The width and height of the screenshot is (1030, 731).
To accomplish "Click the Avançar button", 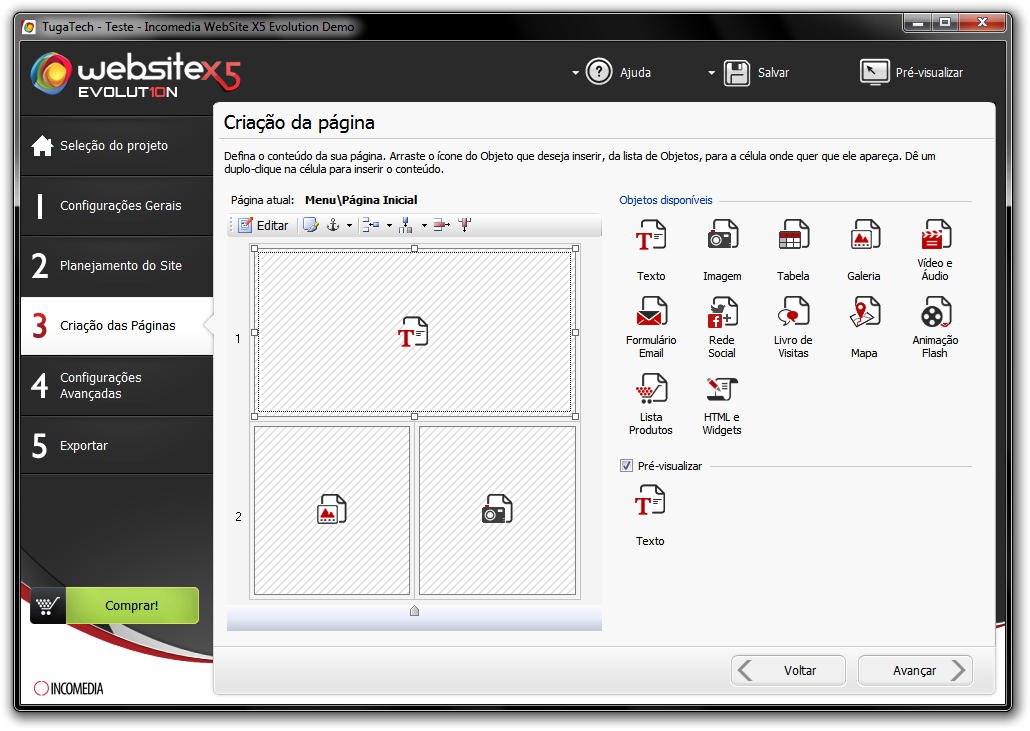I will [x=915, y=671].
